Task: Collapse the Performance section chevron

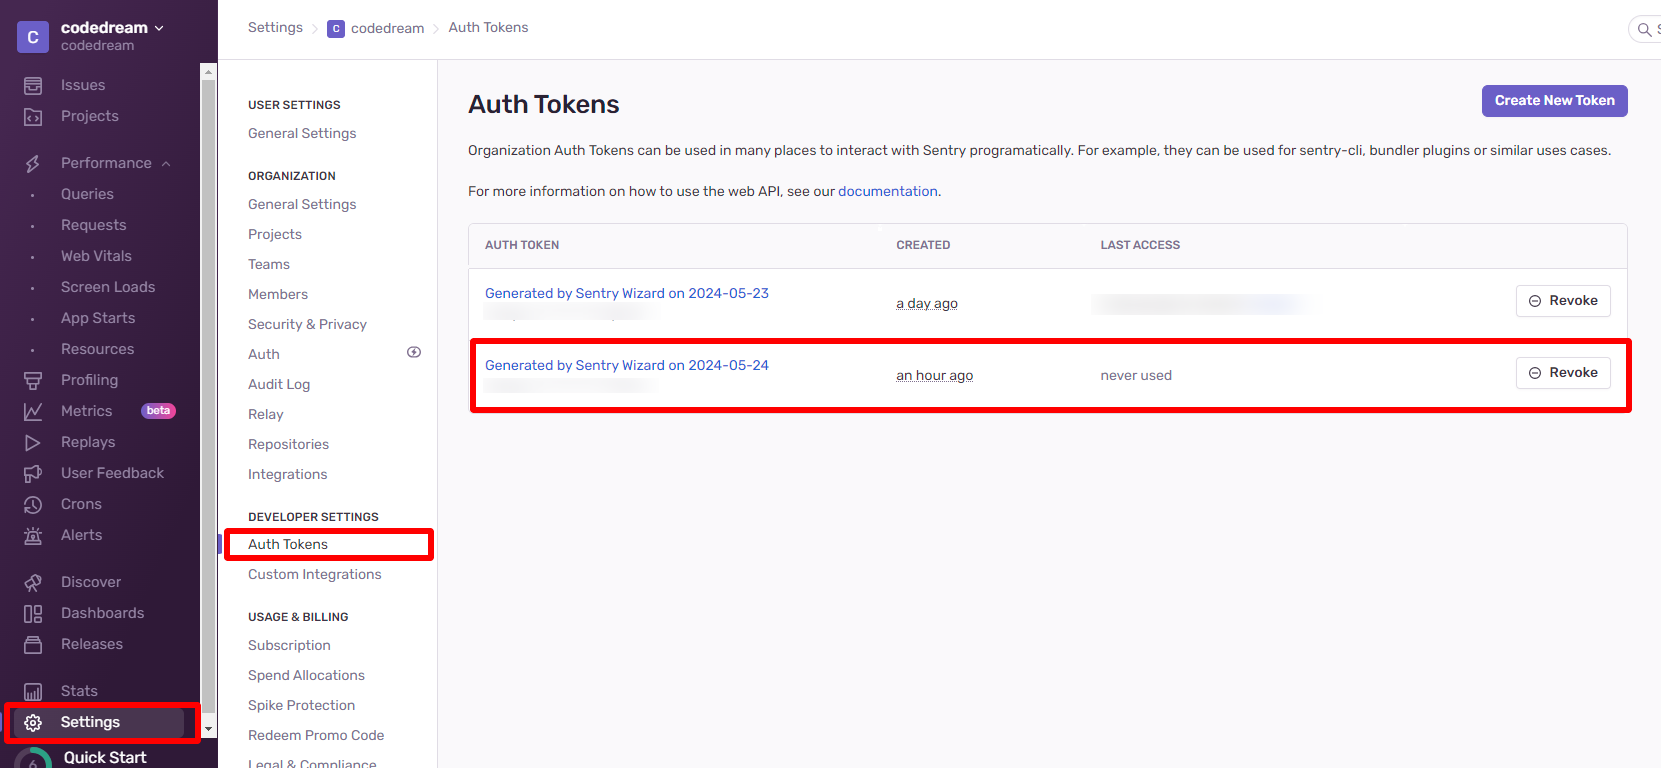Action: (166, 164)
